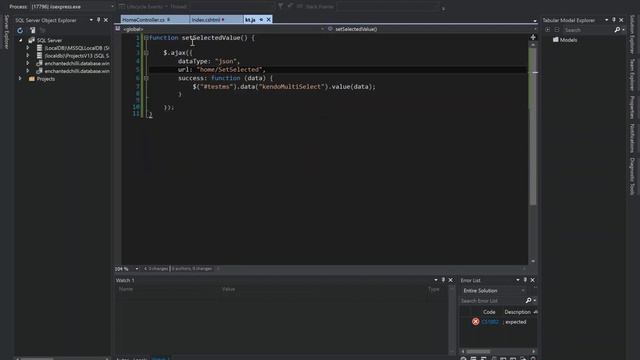This screenshot has height=360, width=640.
Task: Open the Server Explorer side tab
Action: (6, 32)
